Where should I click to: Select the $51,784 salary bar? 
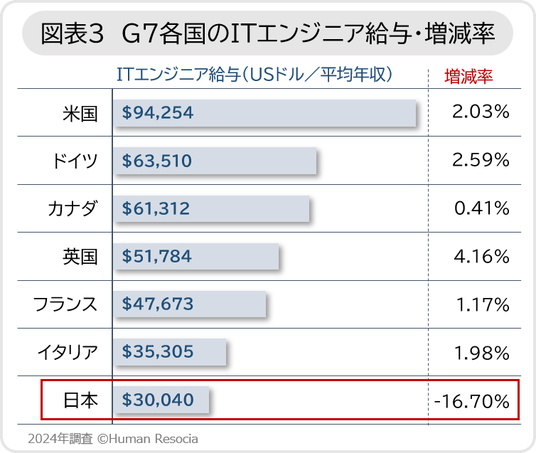coord(197,256)
